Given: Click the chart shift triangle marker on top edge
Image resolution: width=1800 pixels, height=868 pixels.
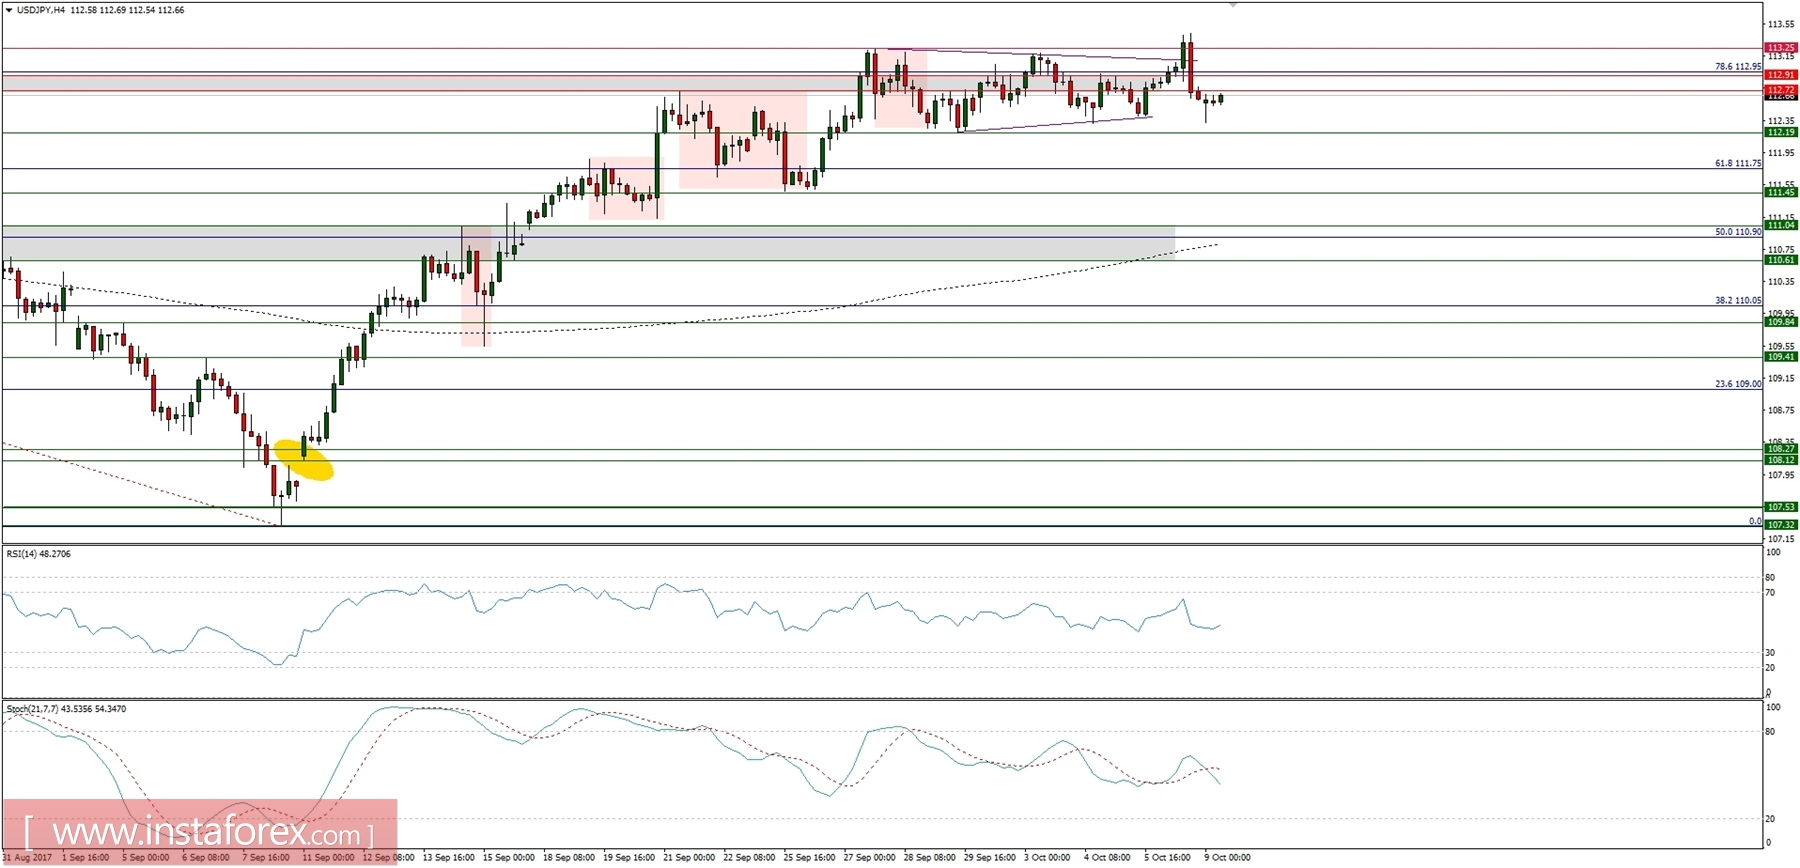Looking at the screenshot, I should pyautogui.click(x=1233, y=5).
